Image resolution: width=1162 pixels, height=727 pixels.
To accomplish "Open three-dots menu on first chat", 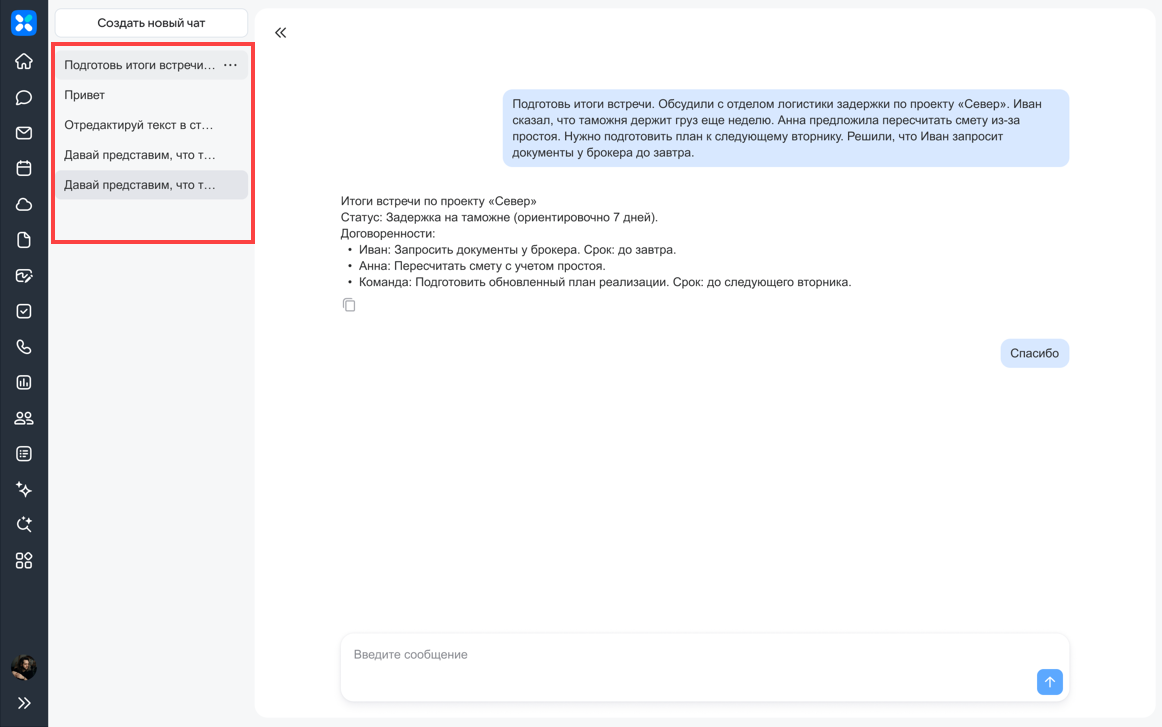I will tap(230, 65).
